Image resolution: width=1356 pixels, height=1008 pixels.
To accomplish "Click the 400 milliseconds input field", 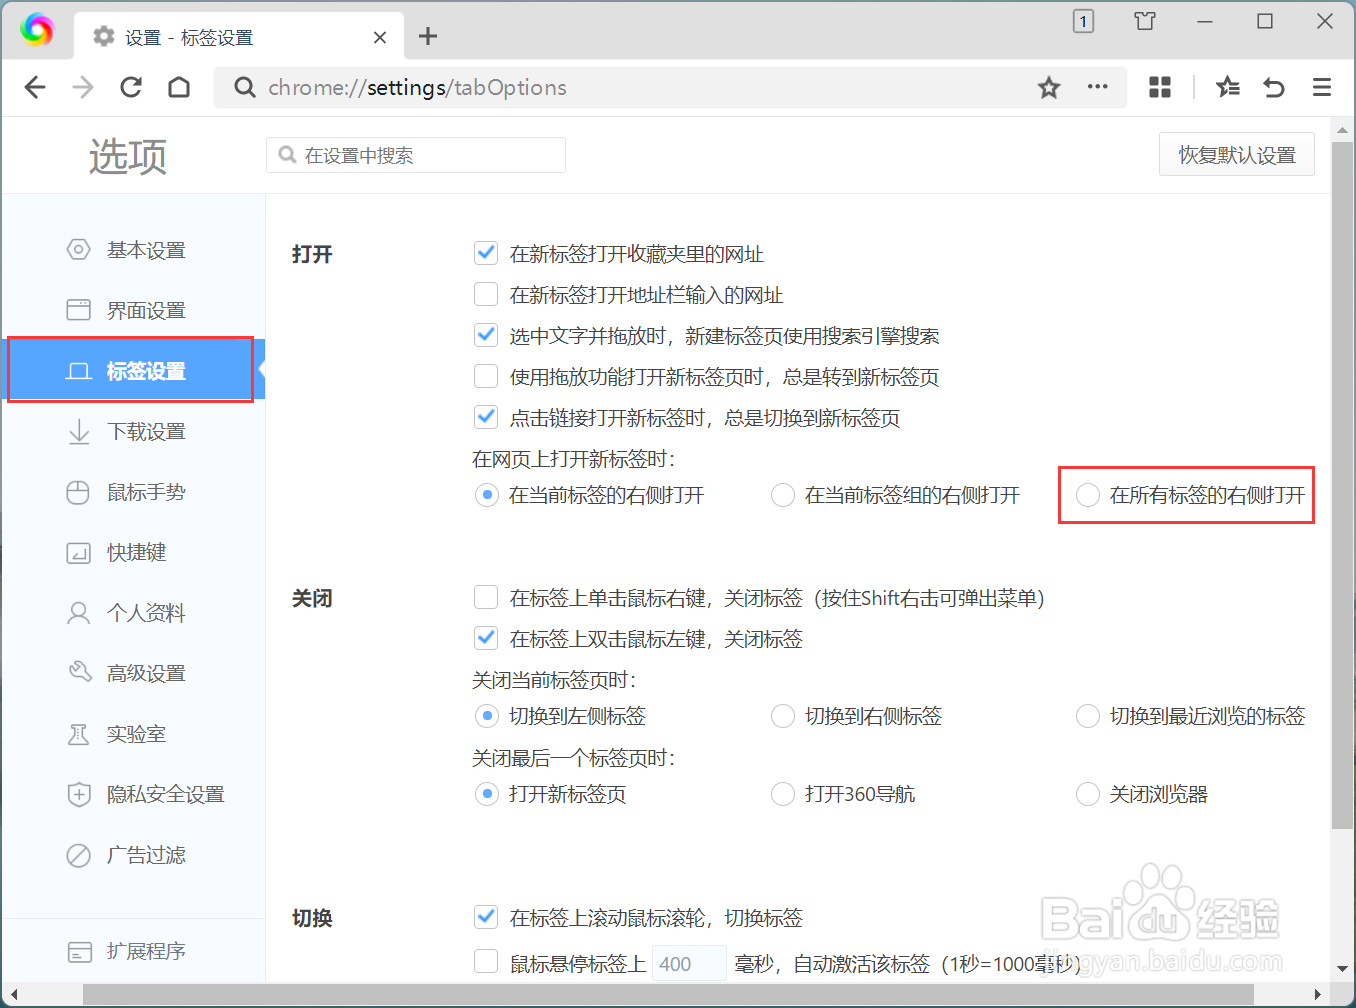I will click(x=689, y=963).
